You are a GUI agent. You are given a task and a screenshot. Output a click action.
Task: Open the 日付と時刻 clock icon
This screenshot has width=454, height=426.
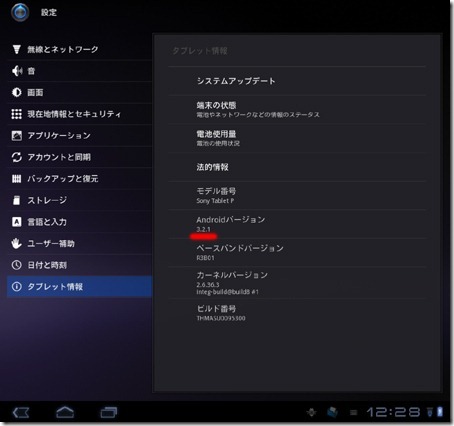16,265
